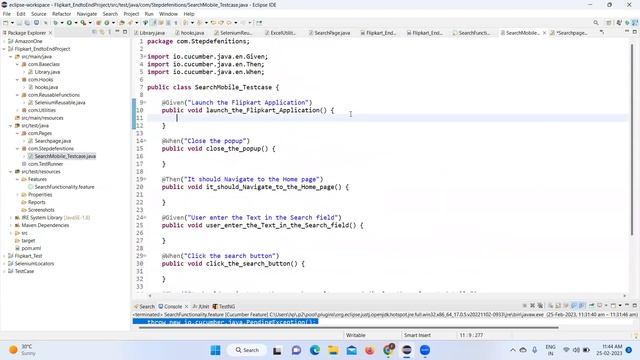Viewport: 640px width, 360px height.
Task: Expand the JRE System Library node
Action: coord(11,218)
